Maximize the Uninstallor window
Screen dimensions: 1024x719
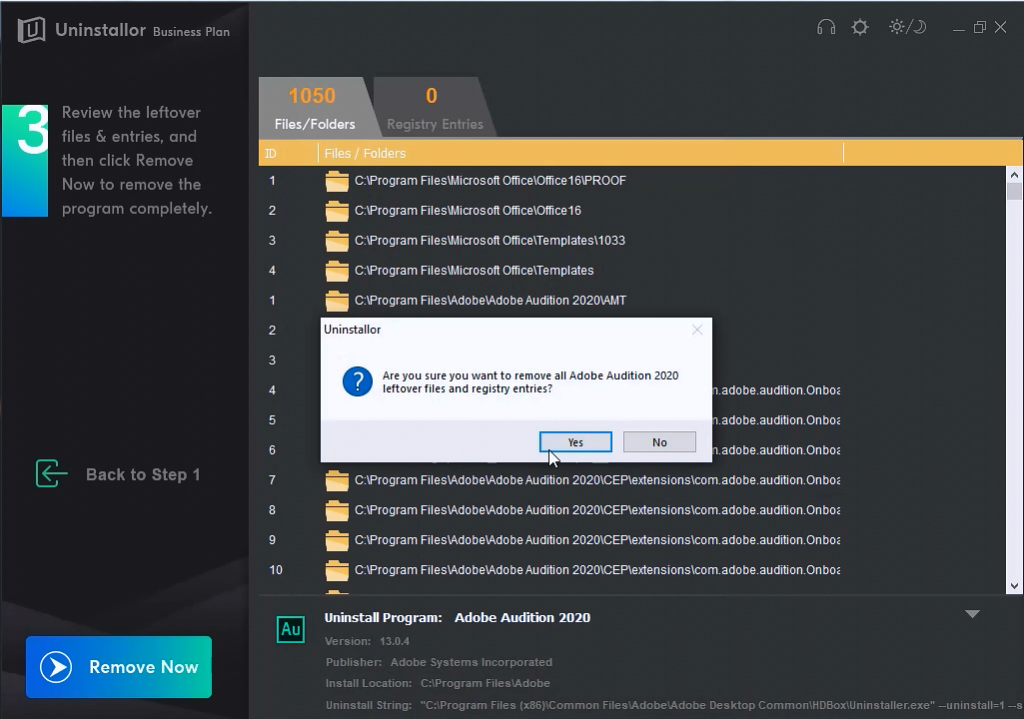tap(980, 27)
